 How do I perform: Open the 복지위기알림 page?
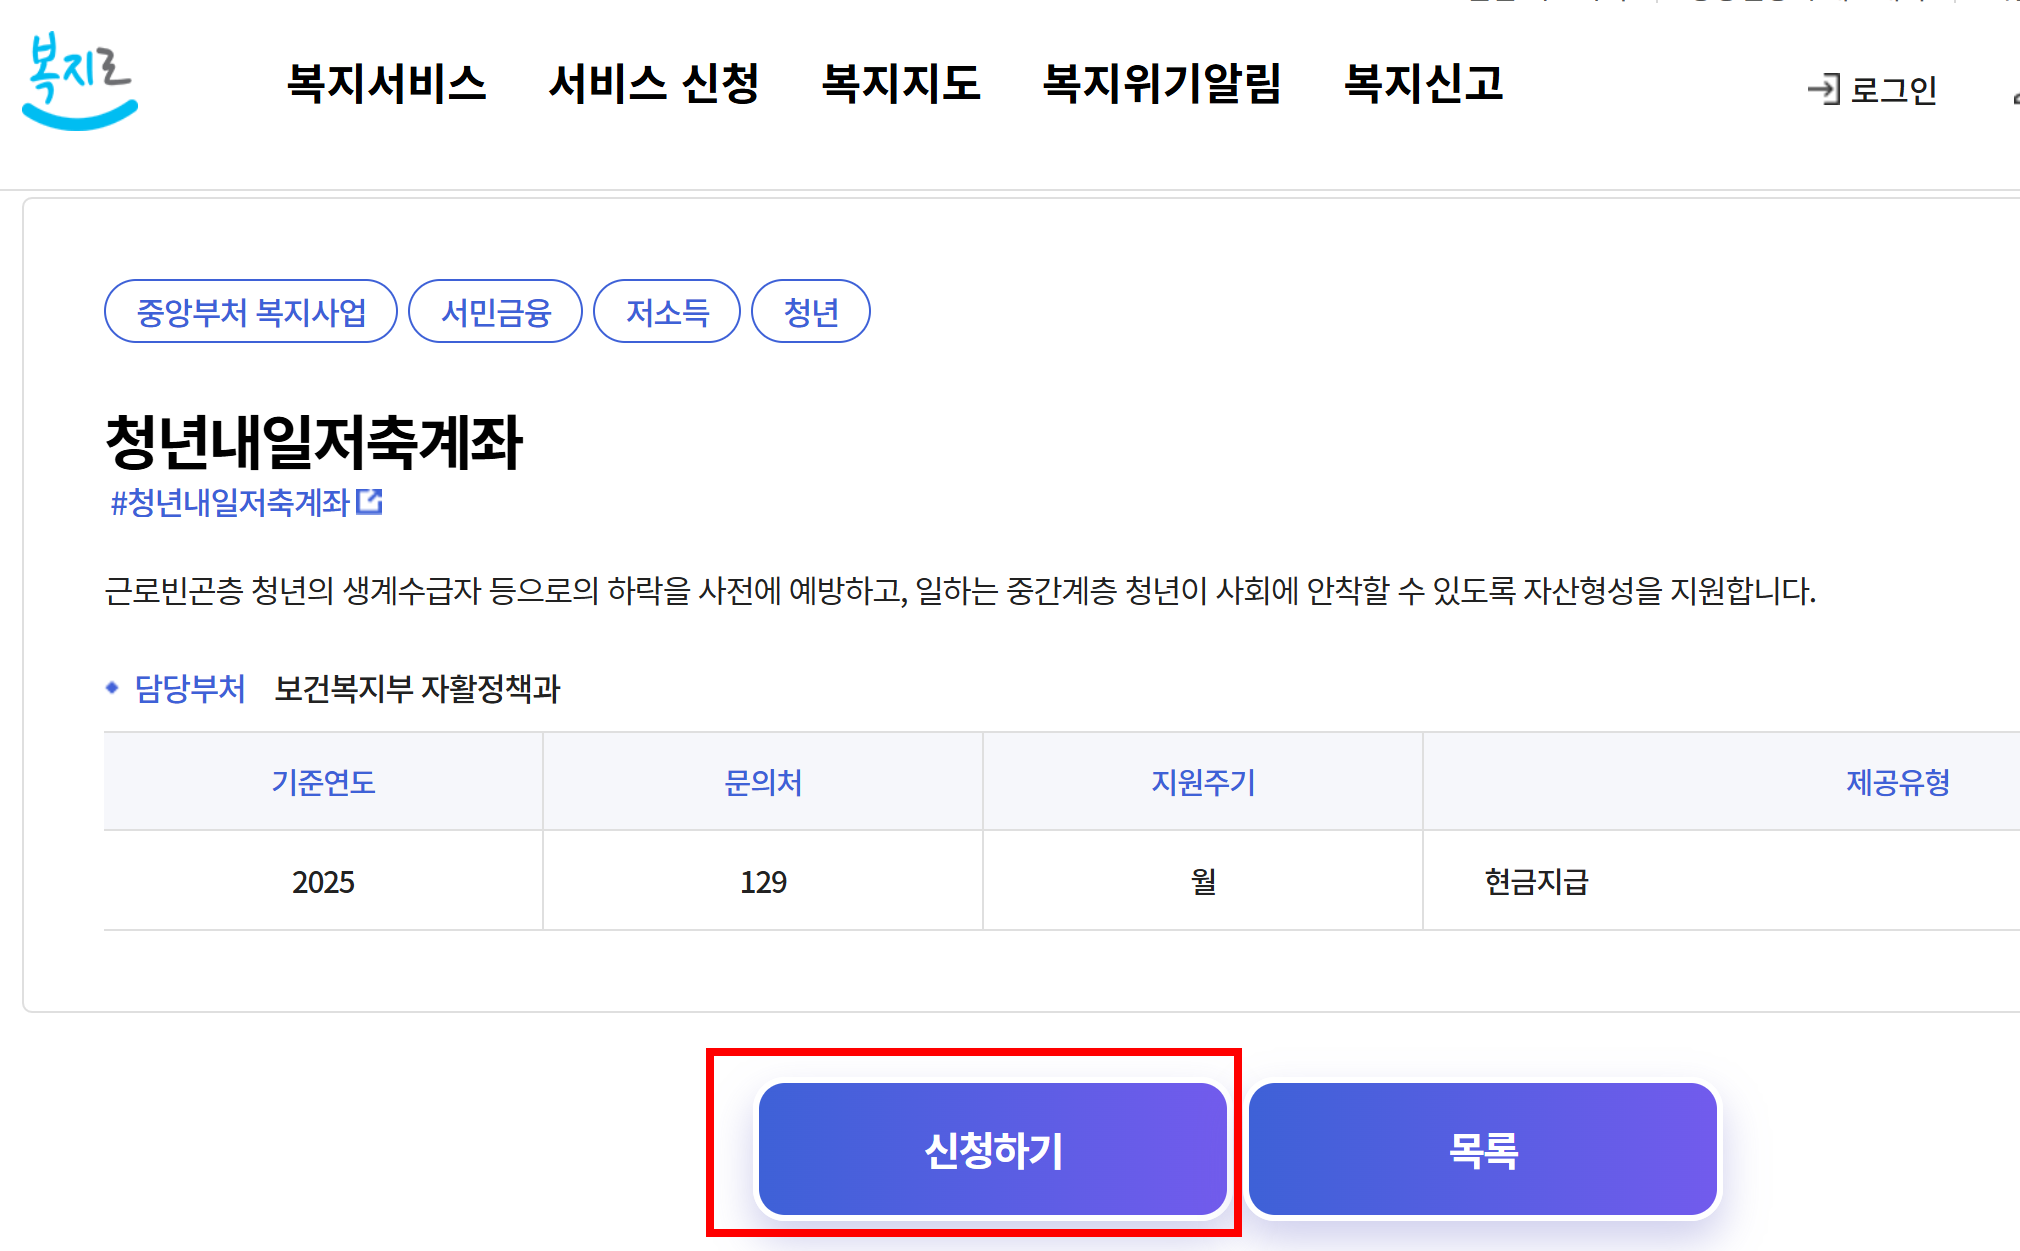tap(1164, 84)
